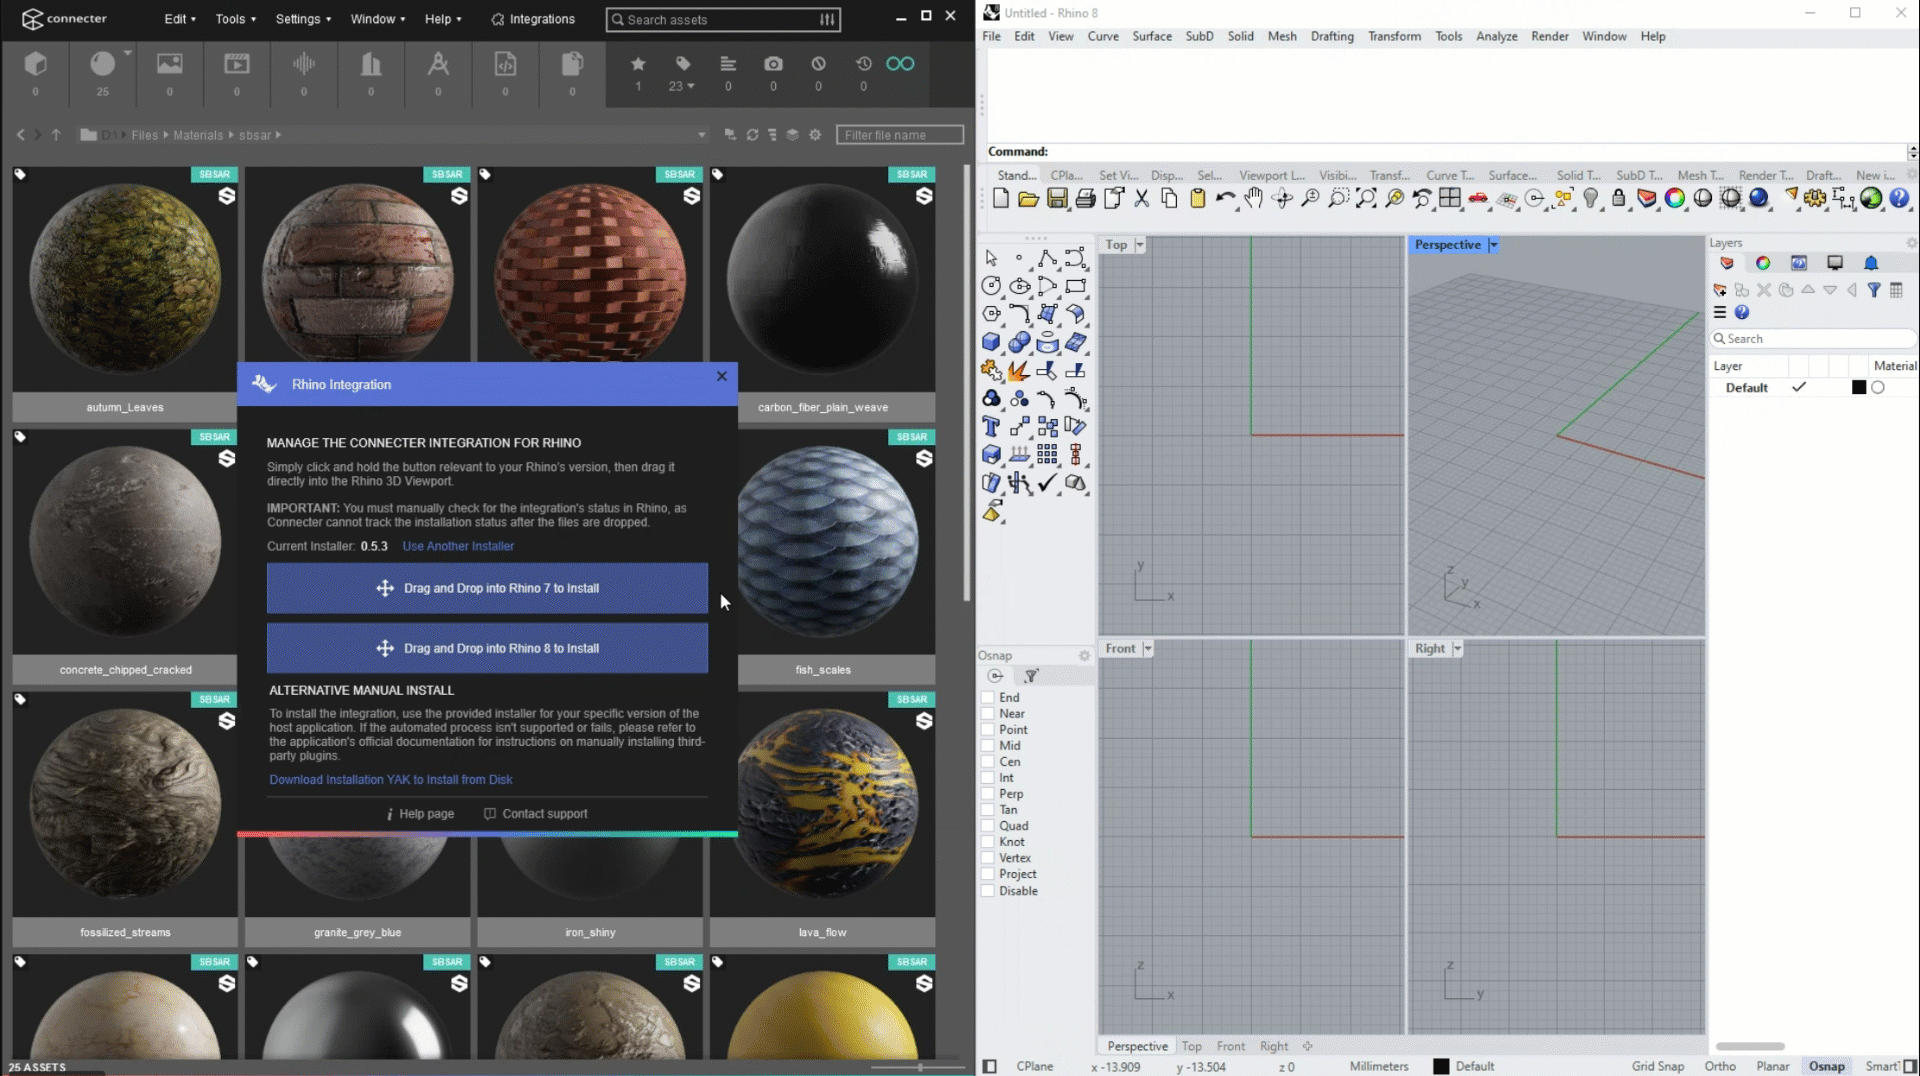Click Use Another Installer link

pos(458,546)
